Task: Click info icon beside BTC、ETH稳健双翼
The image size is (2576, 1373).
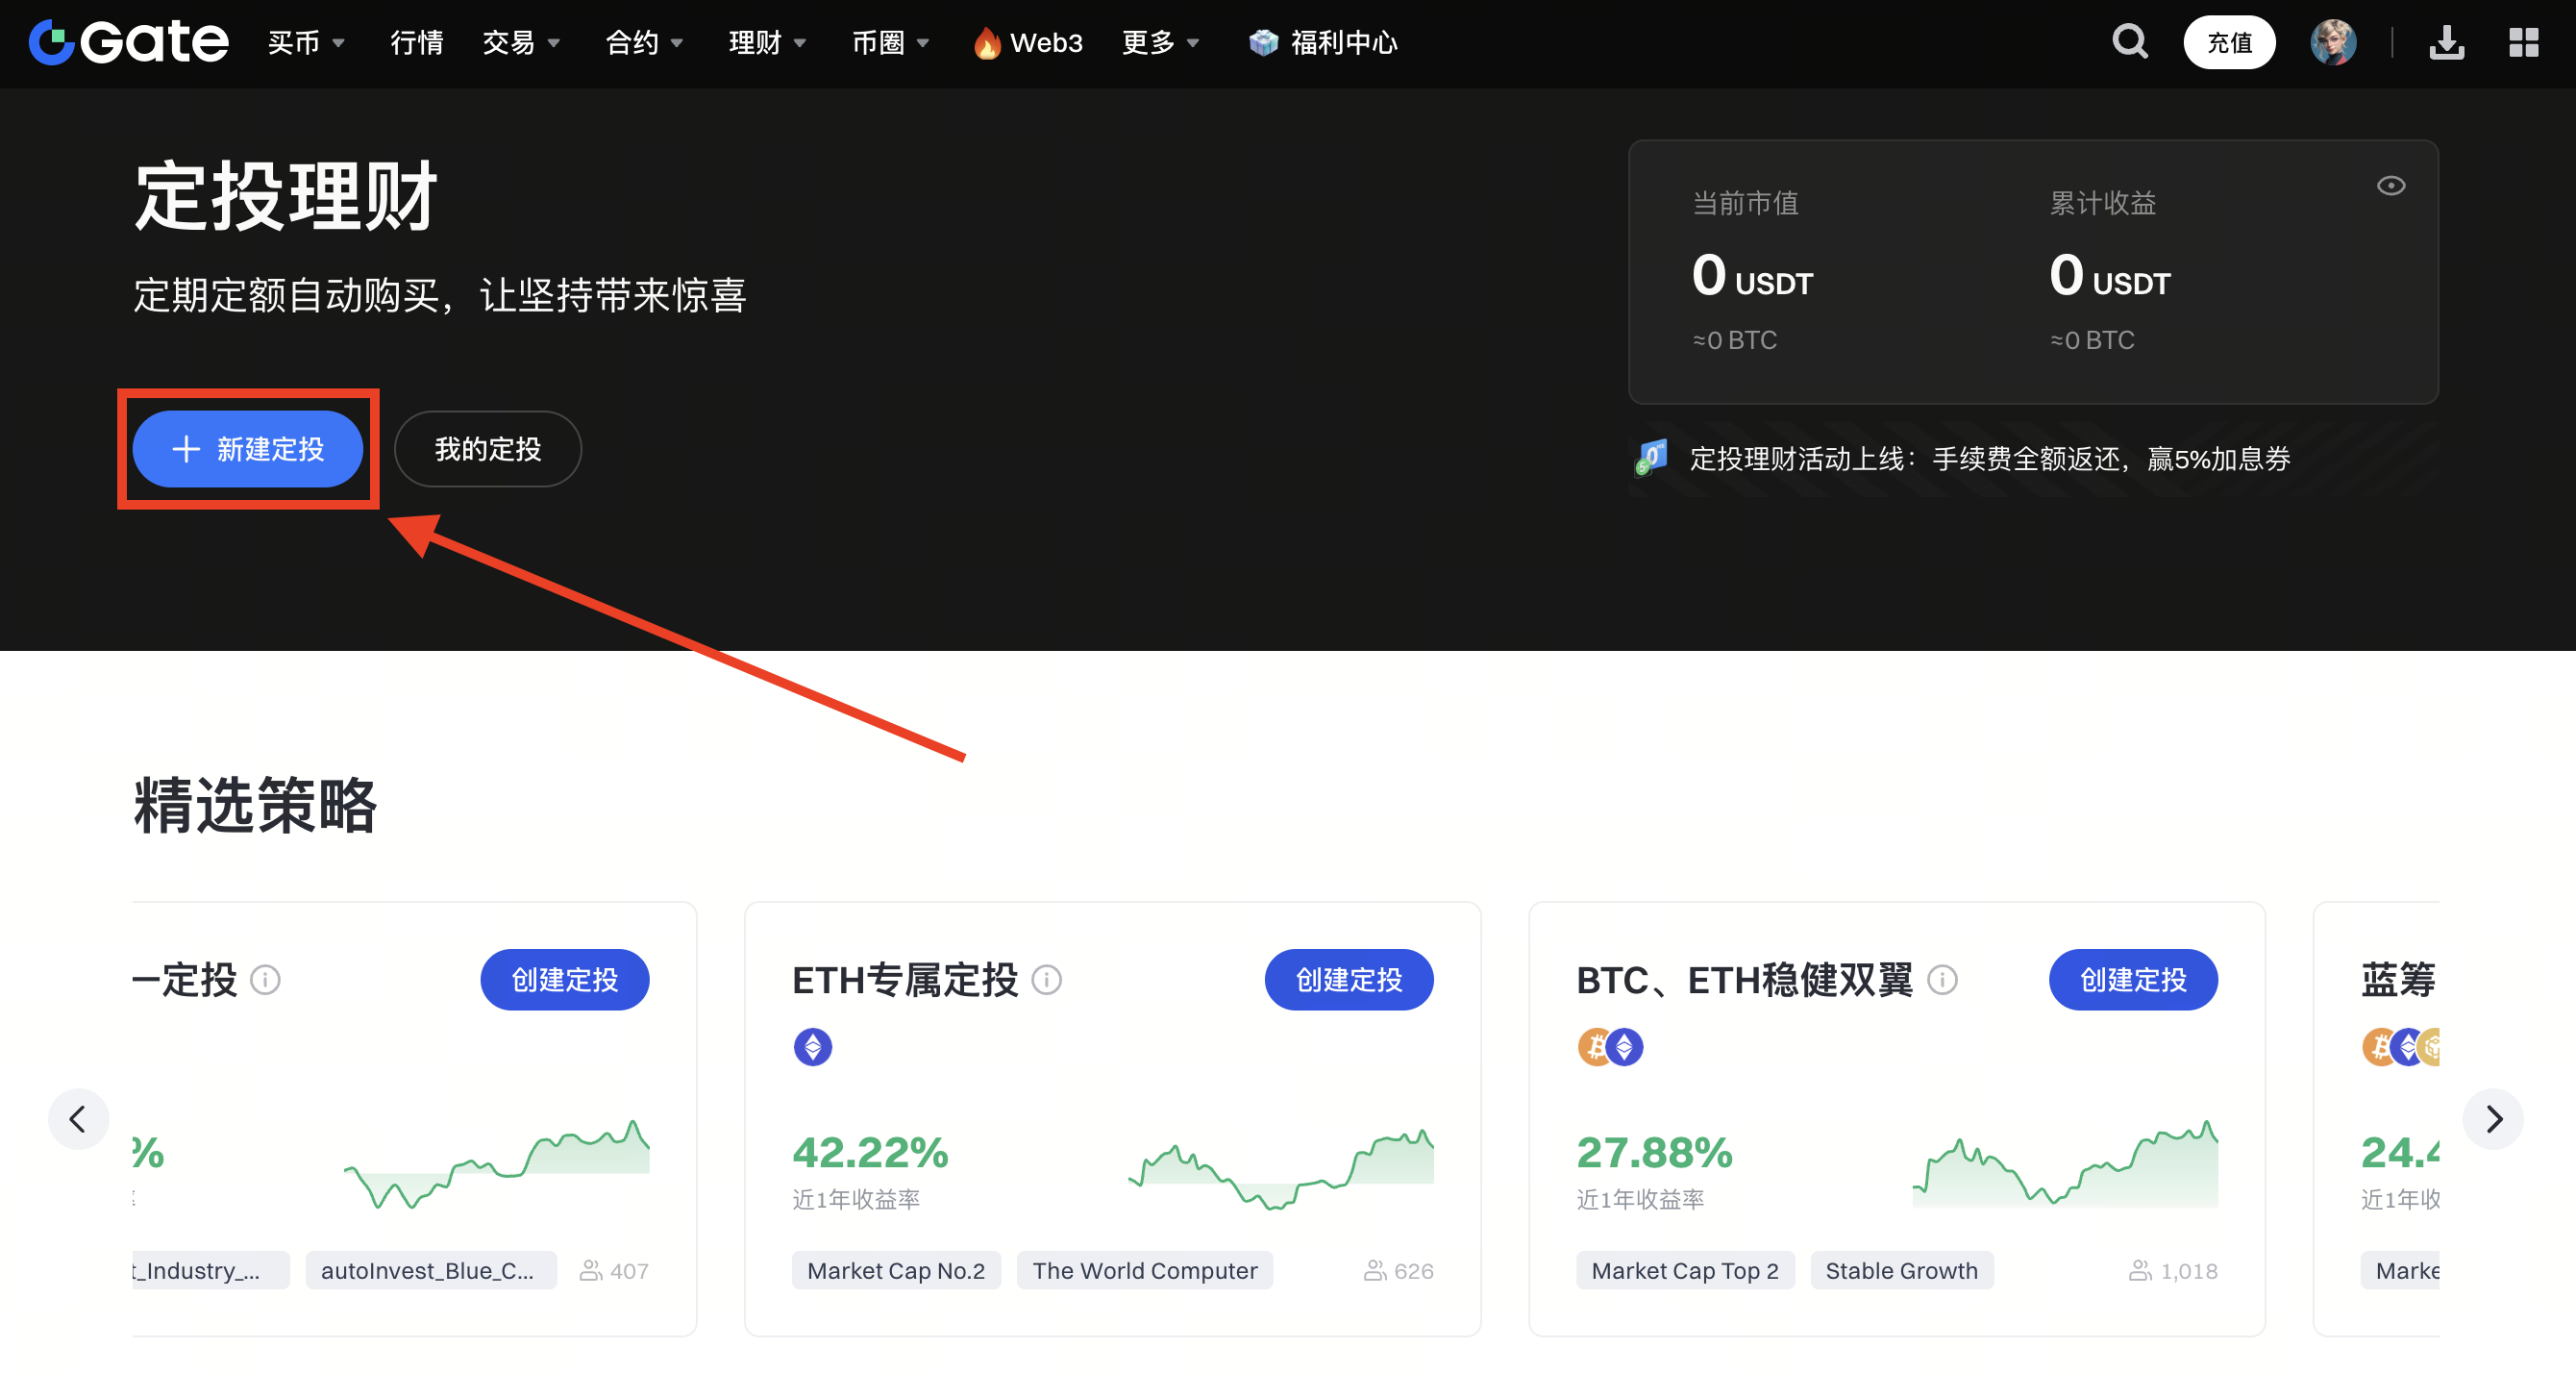Action: pyautogui.click(x=1942, y=979)
